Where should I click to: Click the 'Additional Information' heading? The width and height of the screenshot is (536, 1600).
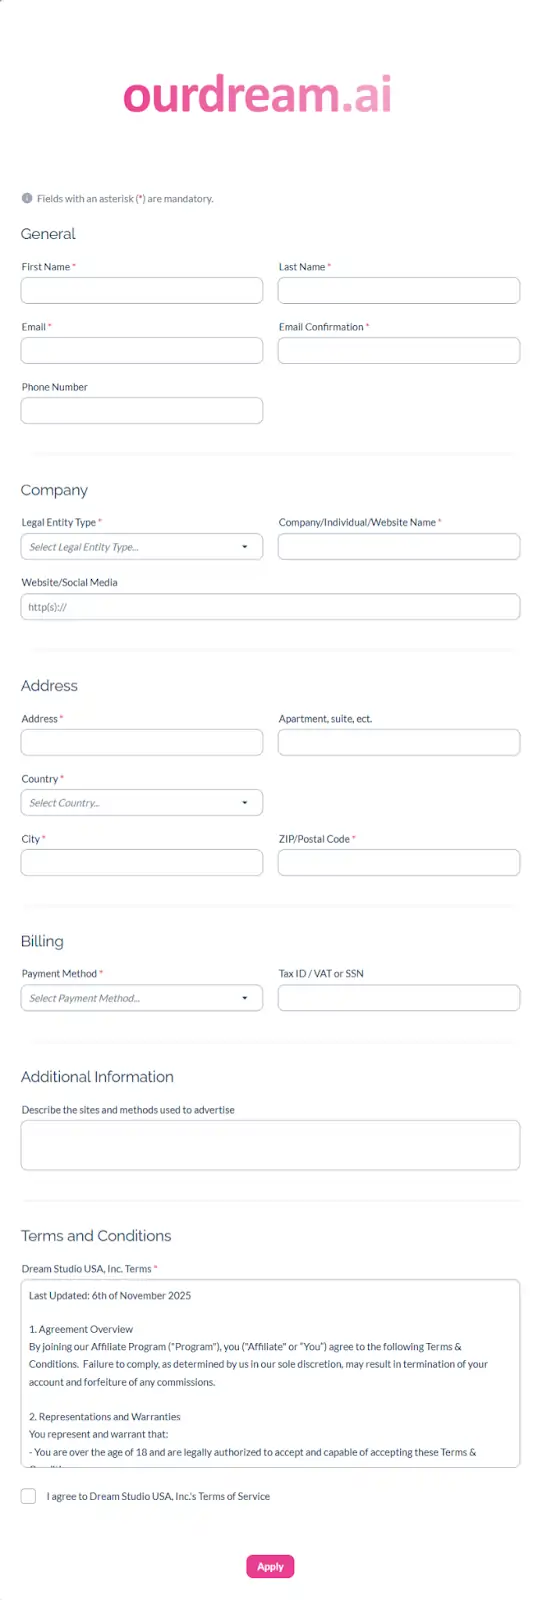coord(97,1077)
